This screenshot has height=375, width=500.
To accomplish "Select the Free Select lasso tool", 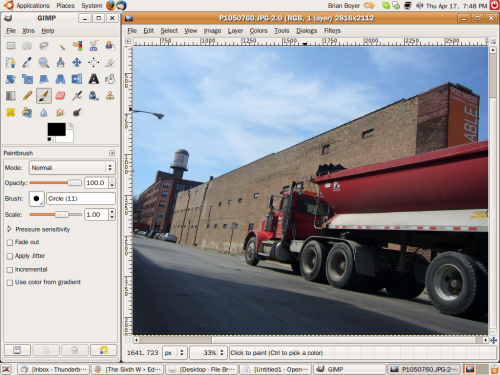I will click(44, 45).
